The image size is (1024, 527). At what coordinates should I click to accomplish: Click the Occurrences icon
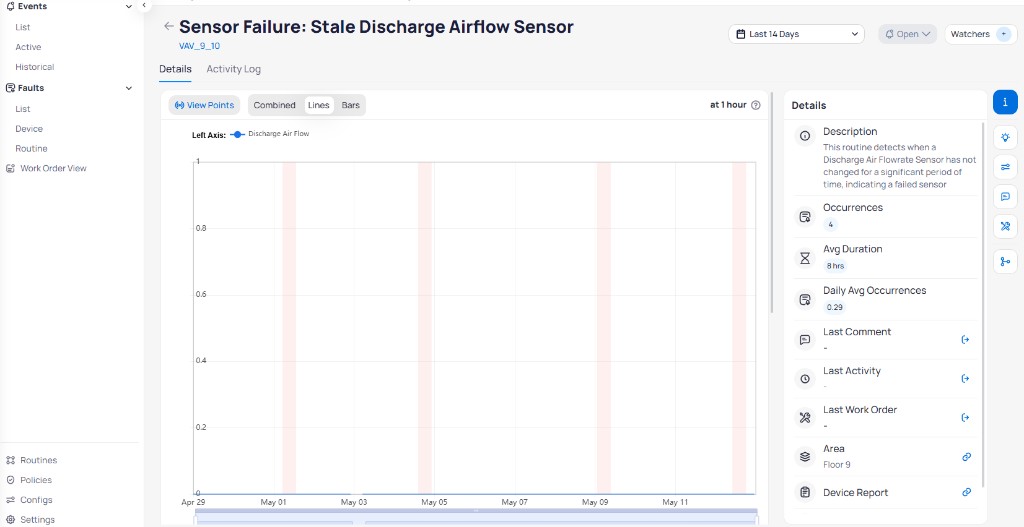[x=805, y=217]
